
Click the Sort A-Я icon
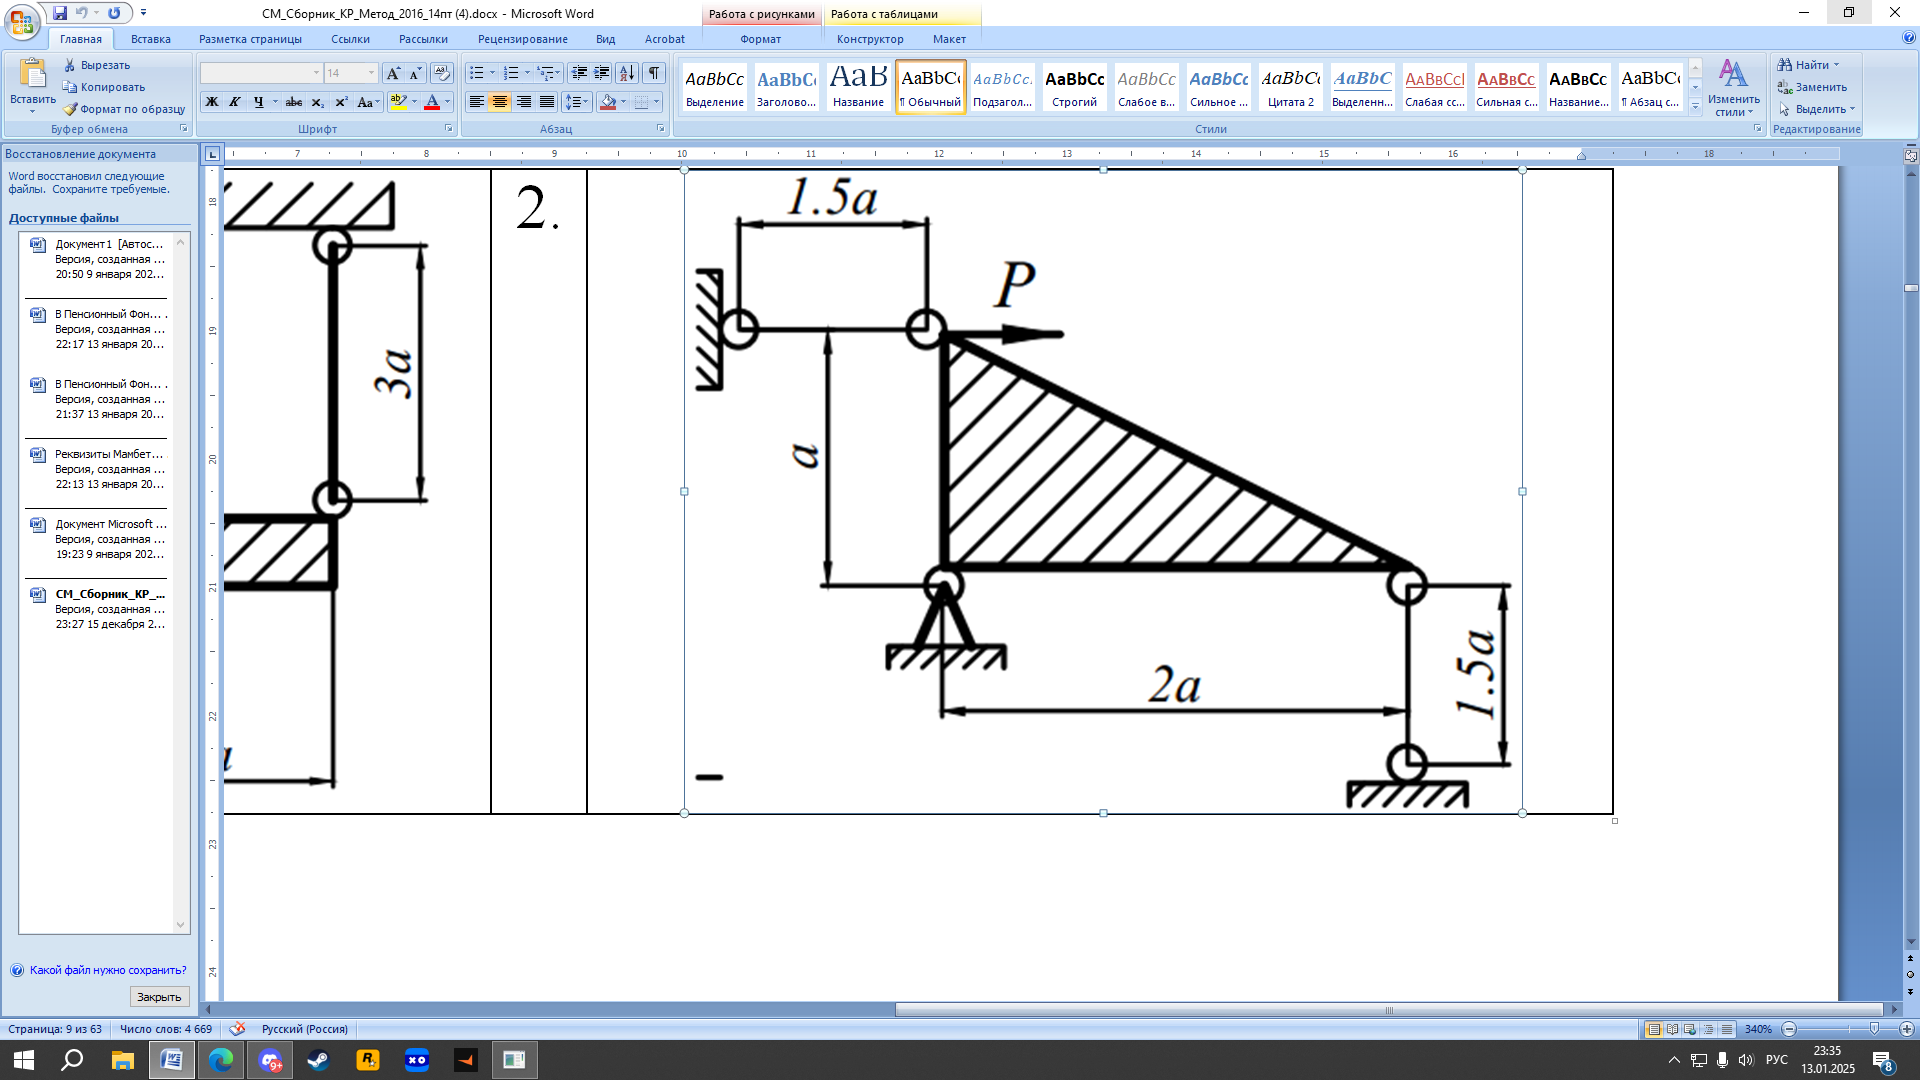pyautogui.click(x=627, y=73)
